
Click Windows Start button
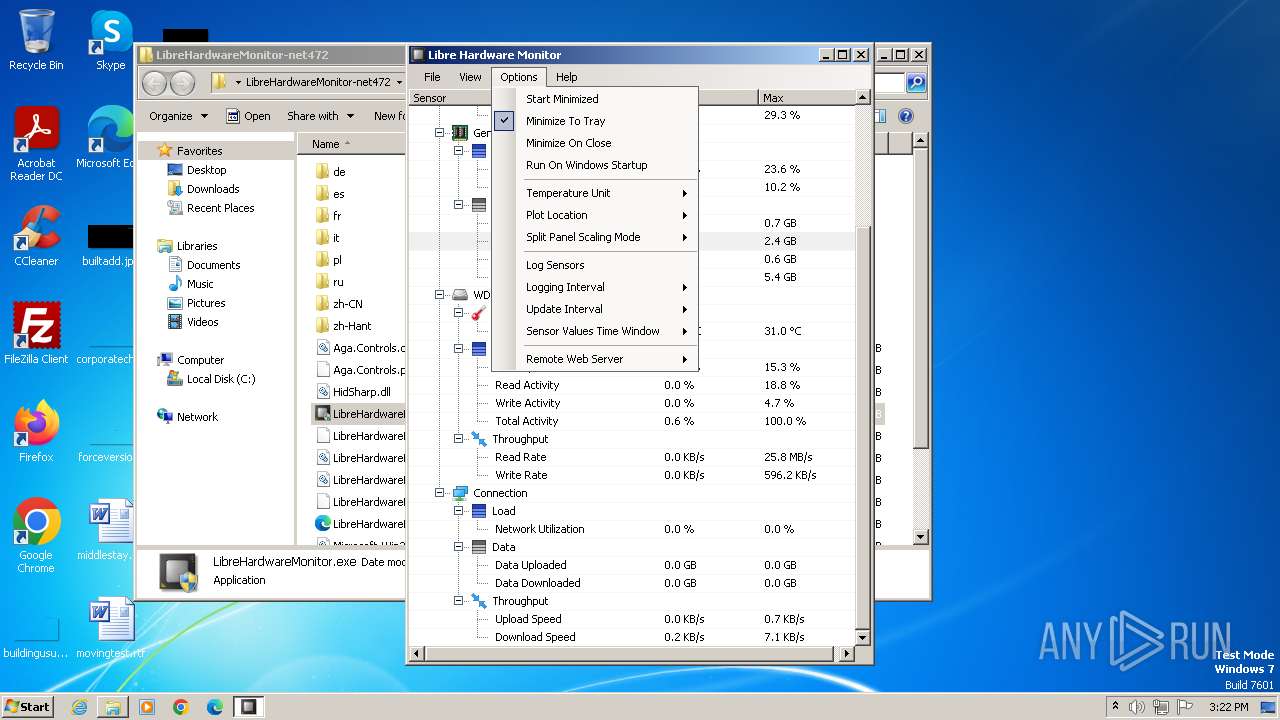28,706
